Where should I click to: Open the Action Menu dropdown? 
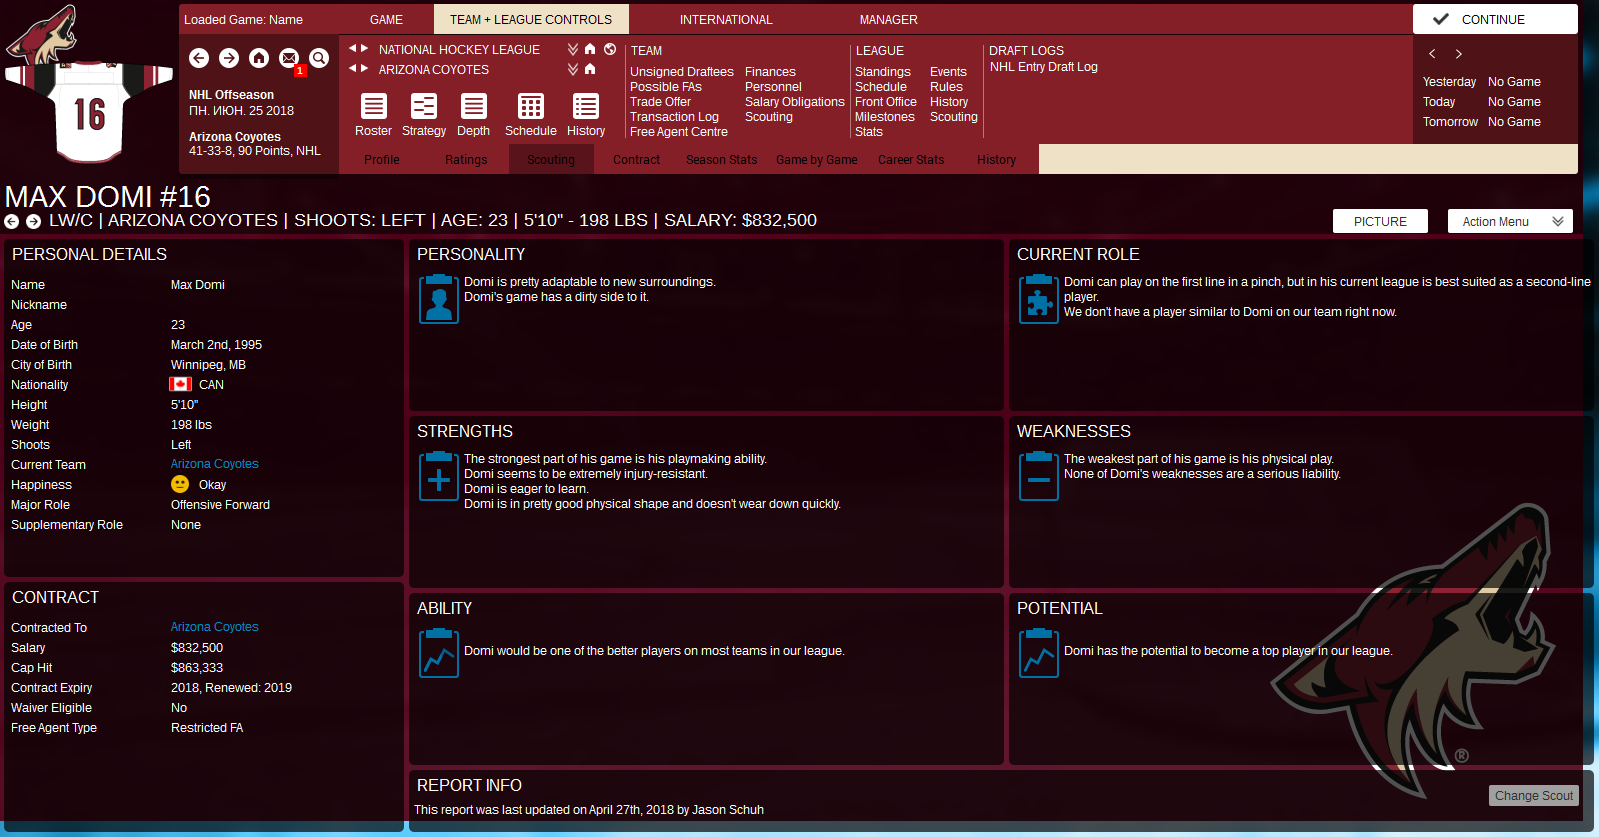tap(1510, 221)
